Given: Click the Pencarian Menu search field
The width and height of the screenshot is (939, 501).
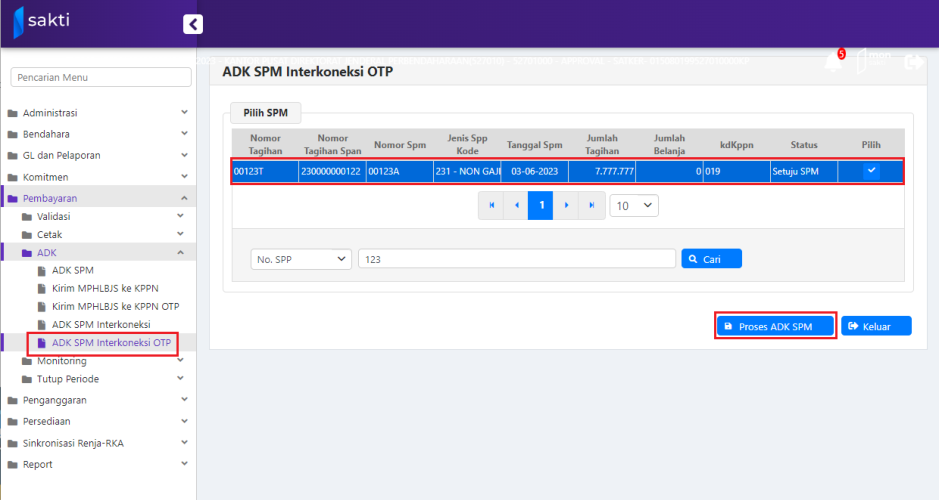Looking at the screenshot, I should [100, 78].
